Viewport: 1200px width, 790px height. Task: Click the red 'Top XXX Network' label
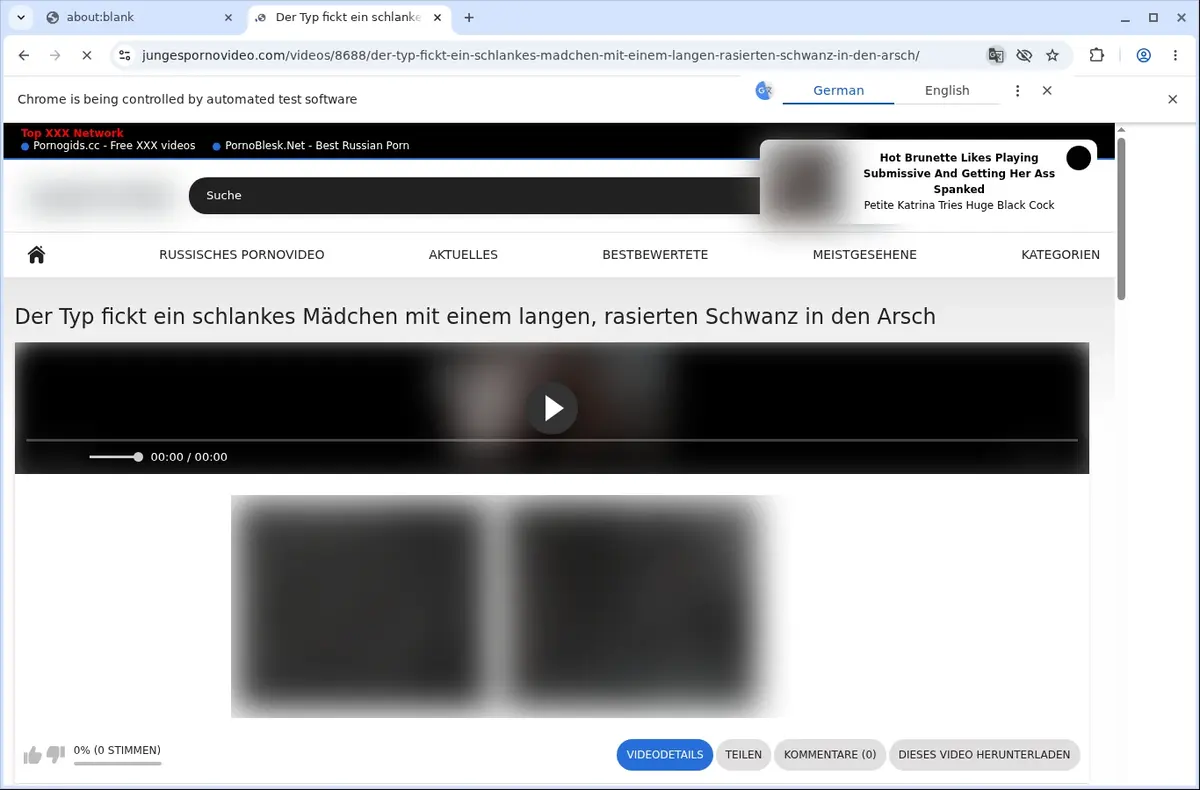click(x=72, y=133)
